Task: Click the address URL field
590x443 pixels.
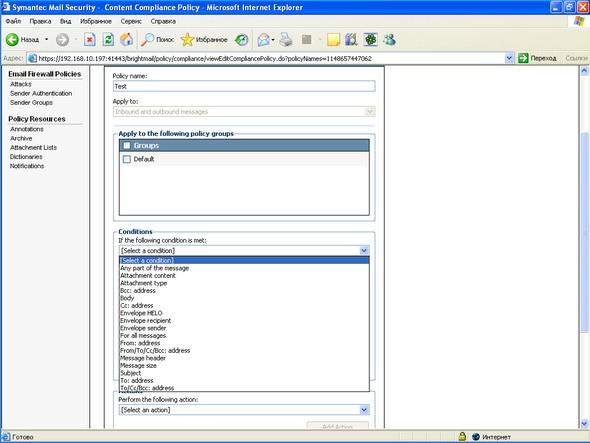Action: (270, 58)
